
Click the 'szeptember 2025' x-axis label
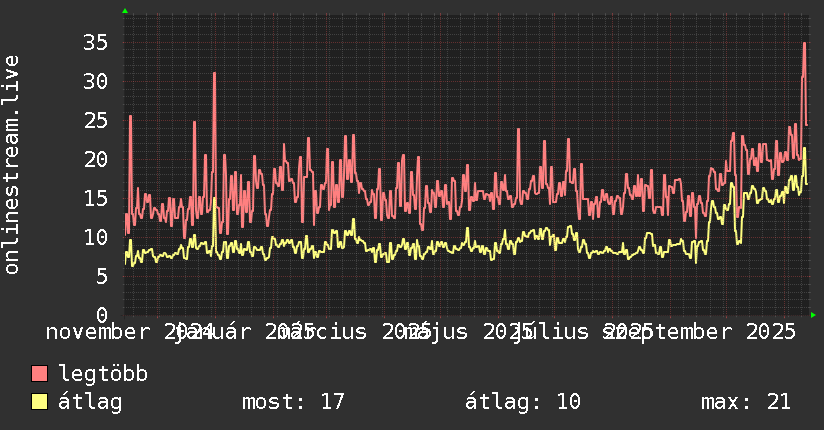coord(699,332)
